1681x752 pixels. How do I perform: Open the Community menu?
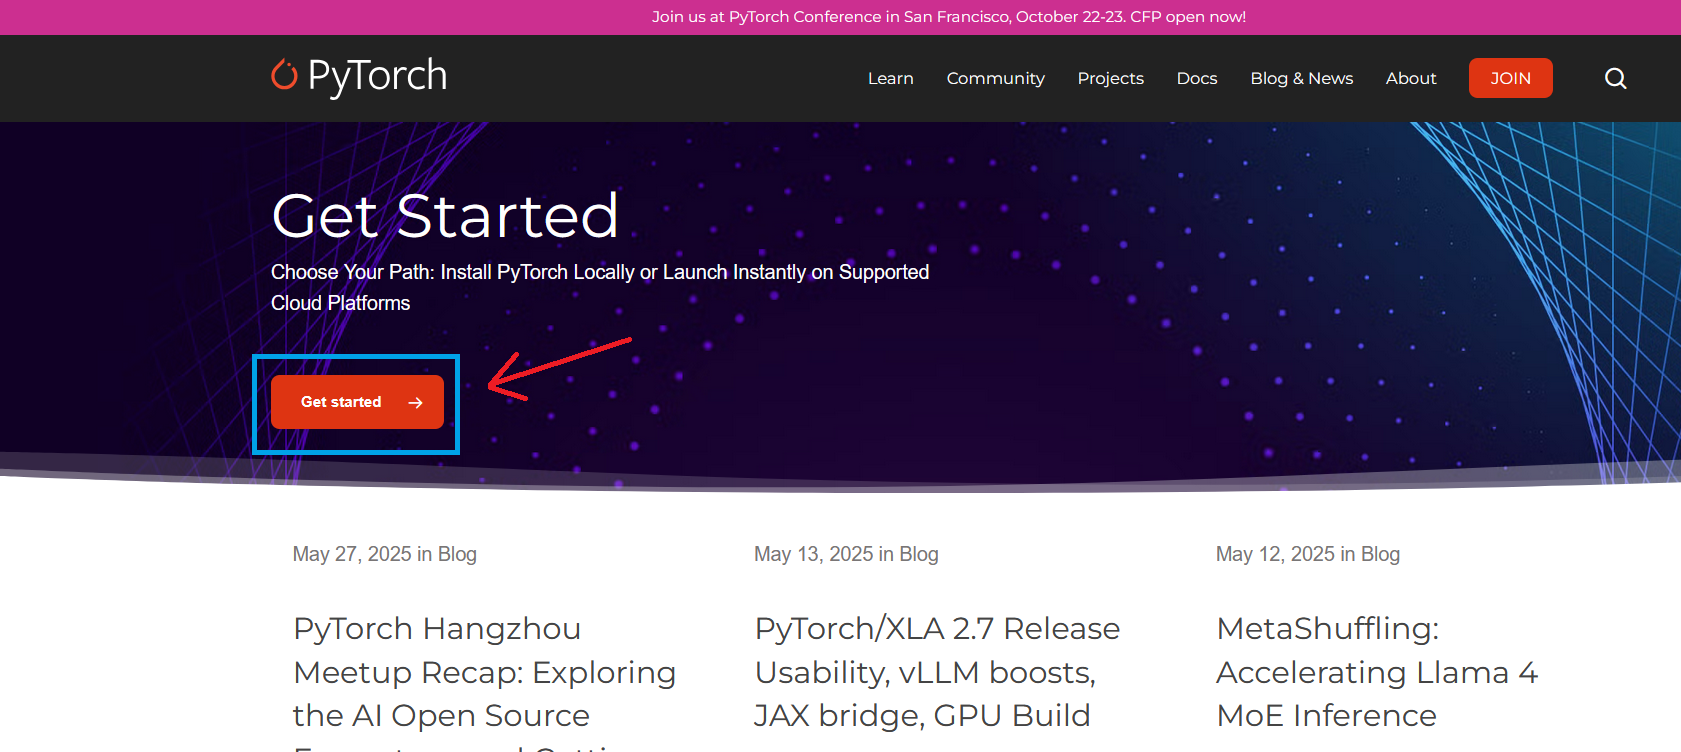[x=995, y=78]
